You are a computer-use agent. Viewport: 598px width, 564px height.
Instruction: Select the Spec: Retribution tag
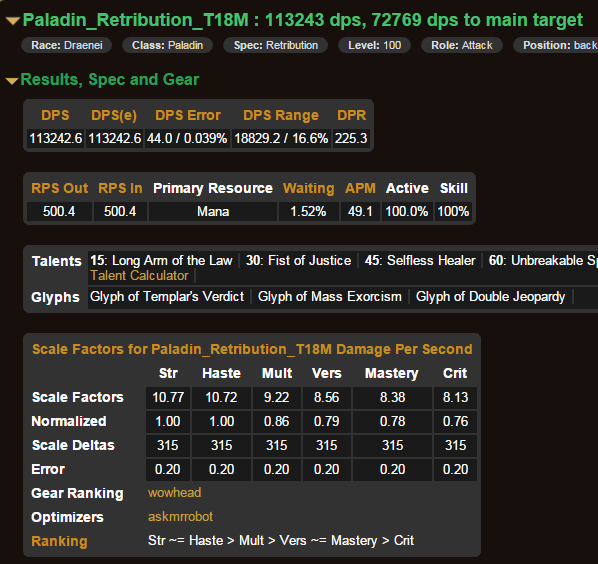(275, 45)
